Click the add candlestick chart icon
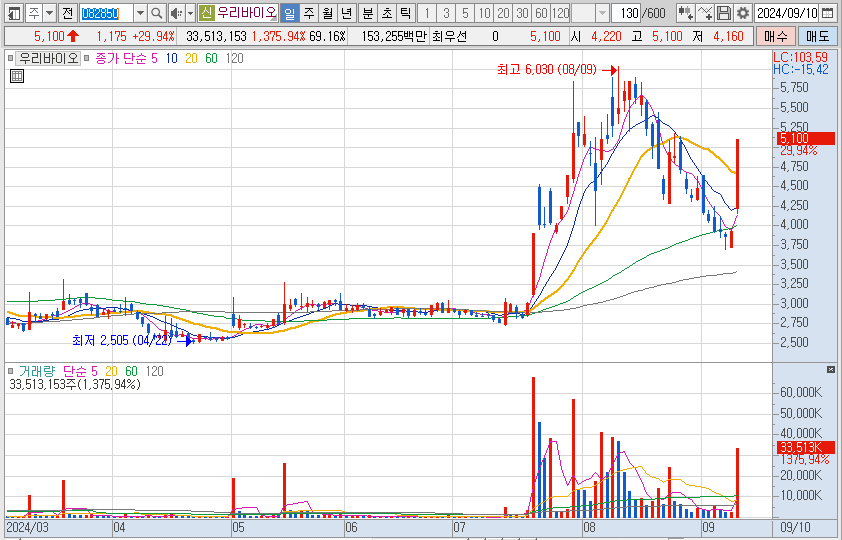This screenshot has height=540, width=842. click(x=685, y=13)
